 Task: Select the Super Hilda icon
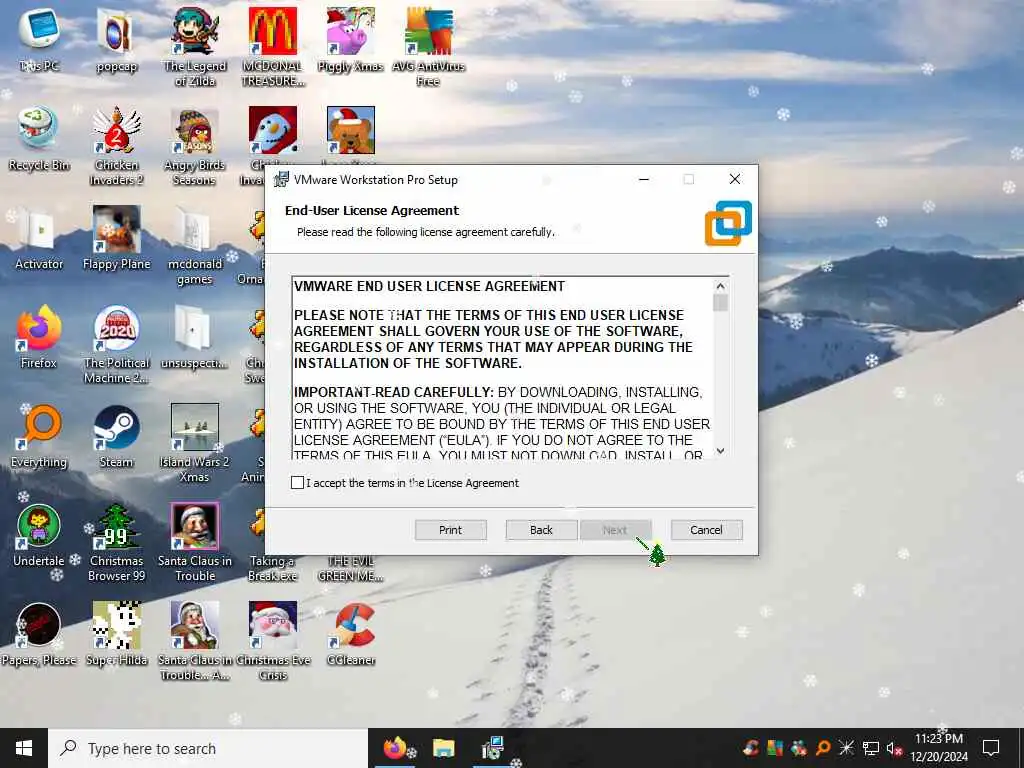click(x=117, y=635)
